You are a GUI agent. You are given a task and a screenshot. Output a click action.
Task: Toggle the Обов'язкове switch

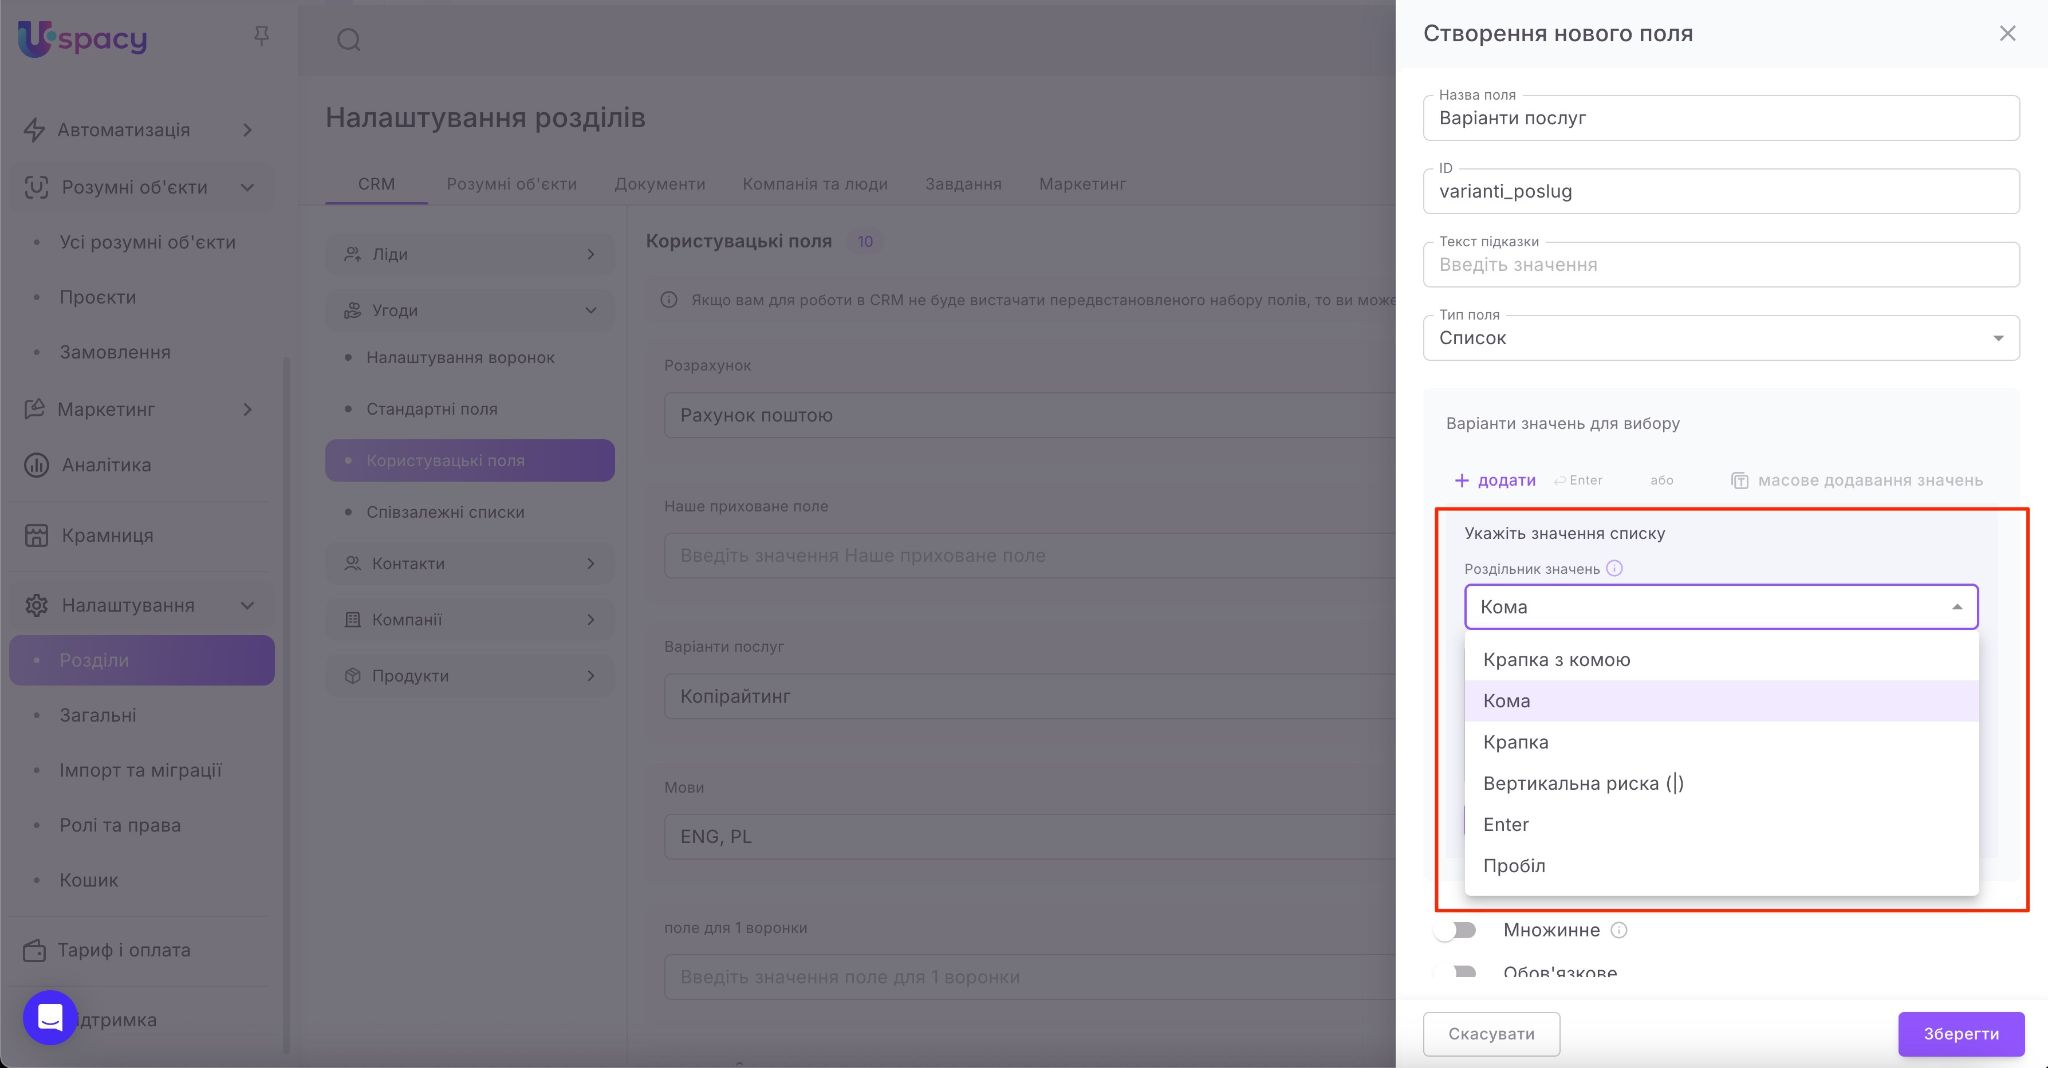pyautogui.click(x=1456, y=972)
